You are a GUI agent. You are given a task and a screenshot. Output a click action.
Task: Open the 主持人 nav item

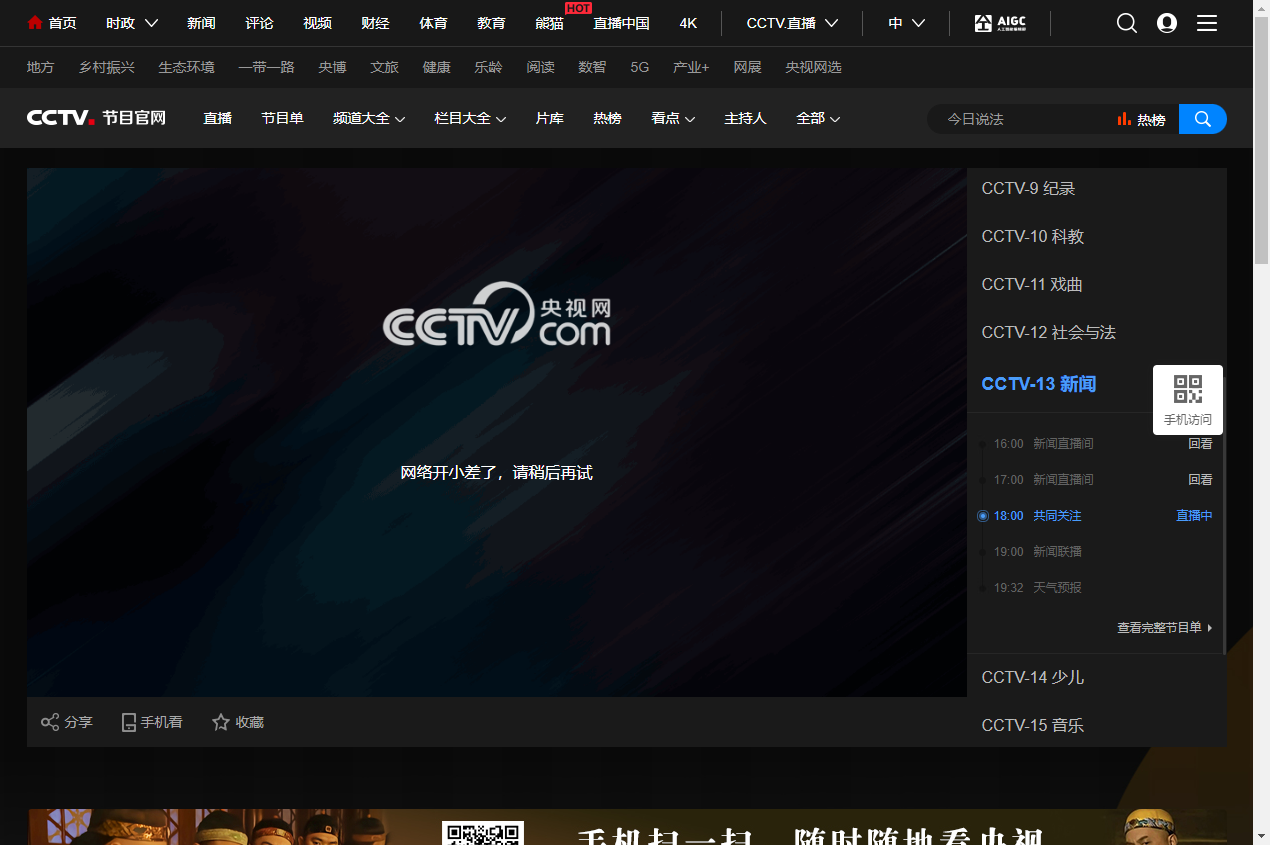tap(745, 118)
